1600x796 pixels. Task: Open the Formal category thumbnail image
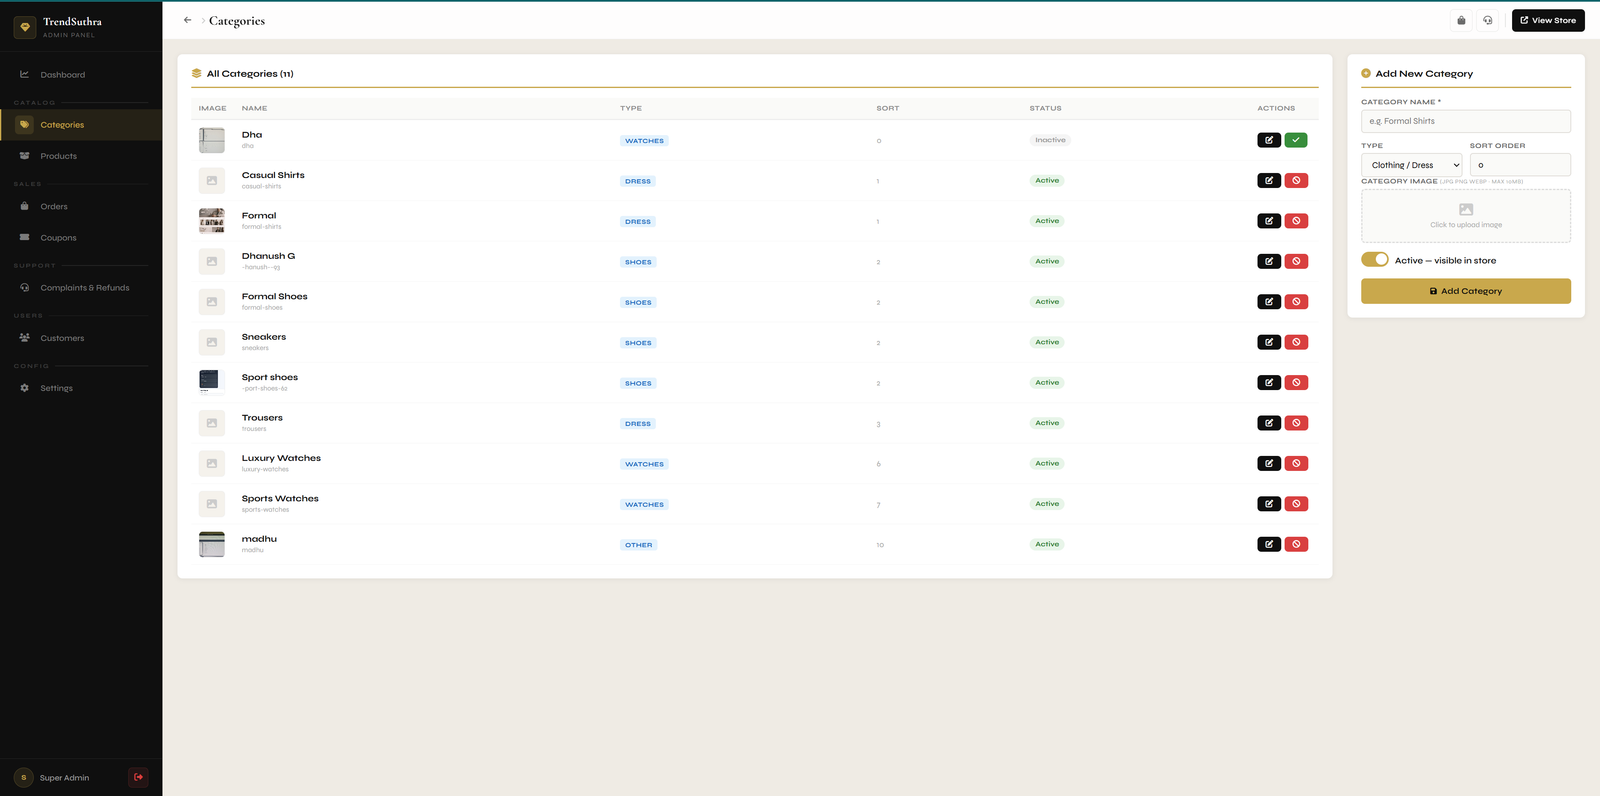[x=212, y=221]
